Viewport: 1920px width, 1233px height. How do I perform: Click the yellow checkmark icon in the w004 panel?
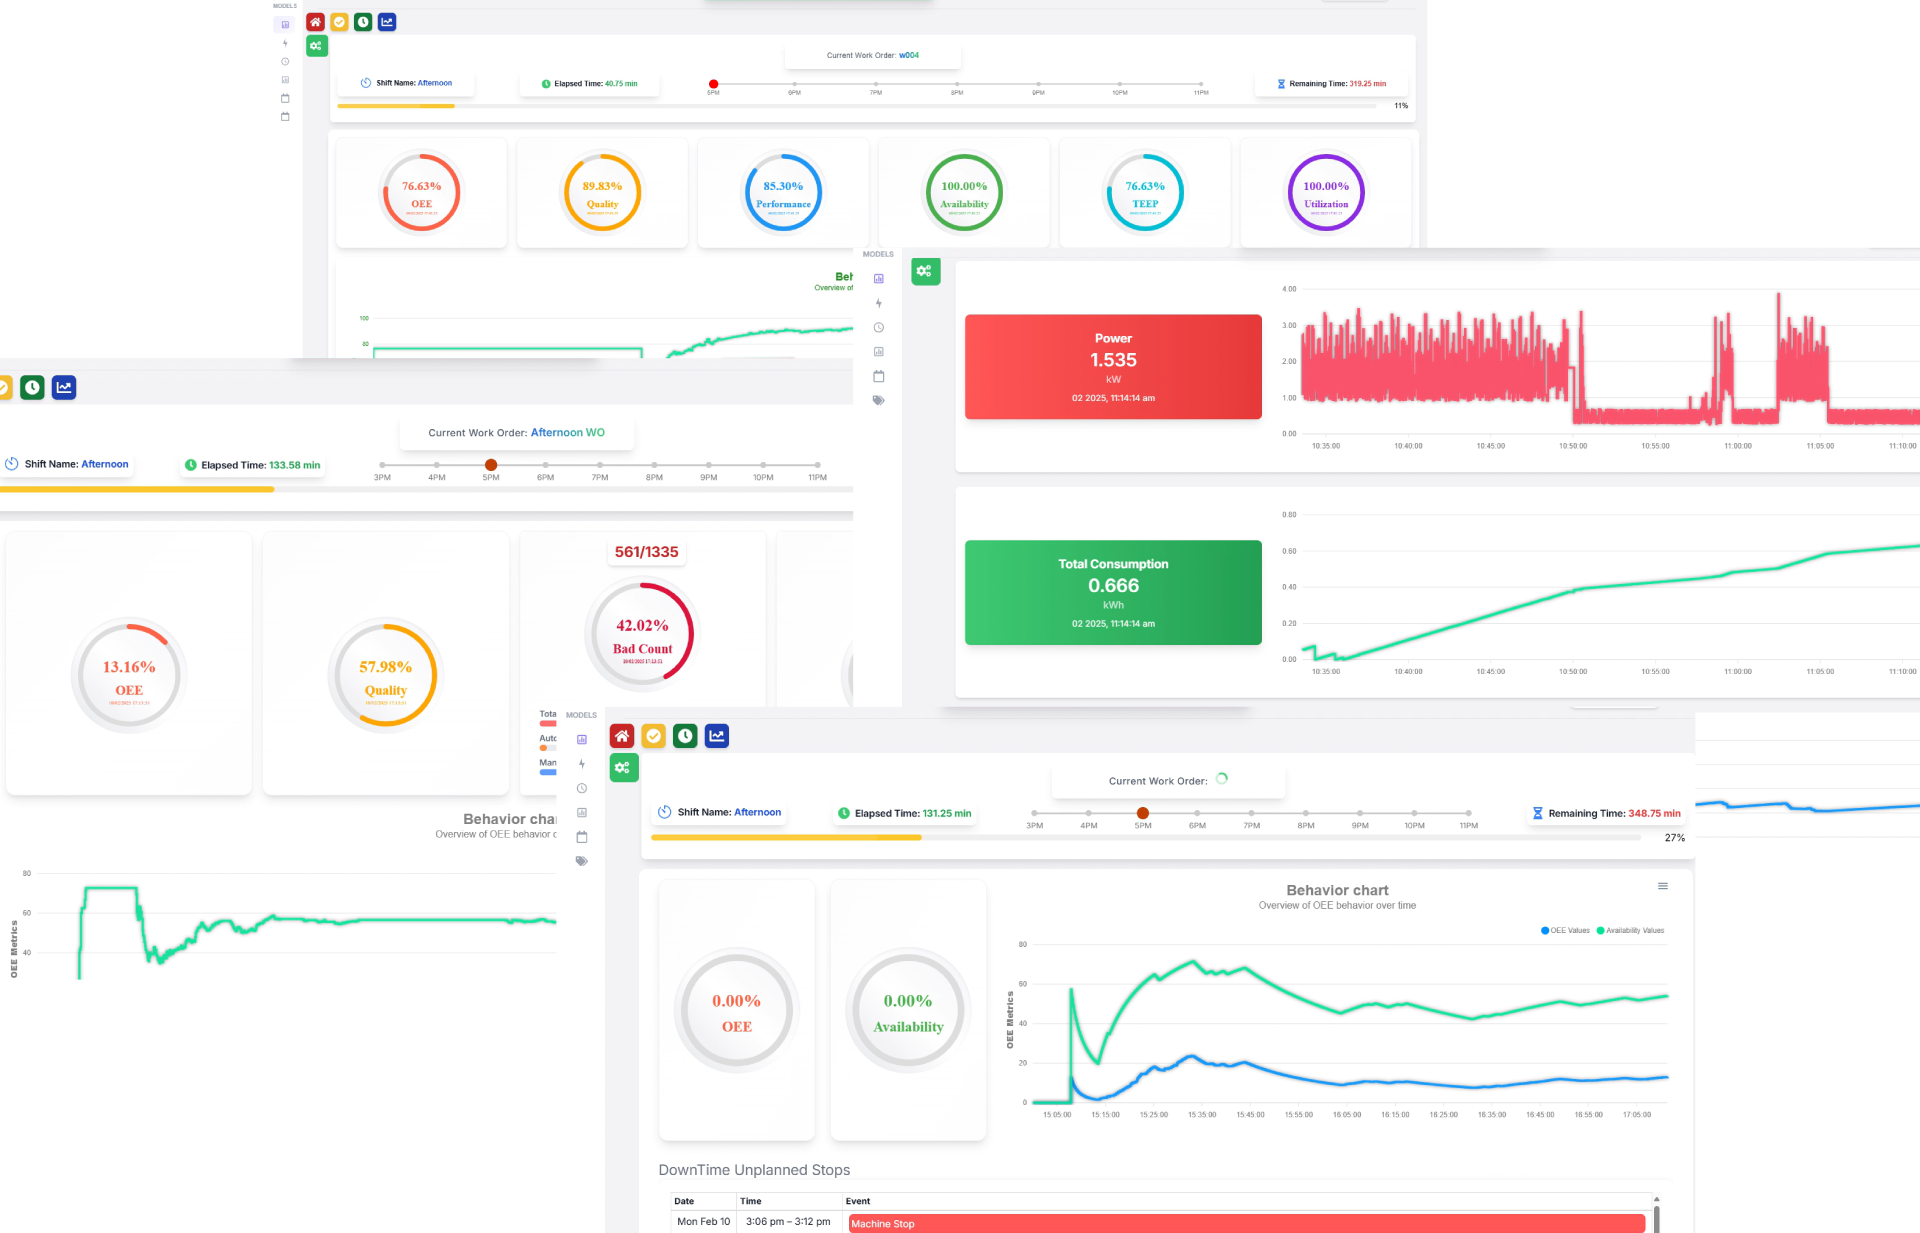point(339,22)
